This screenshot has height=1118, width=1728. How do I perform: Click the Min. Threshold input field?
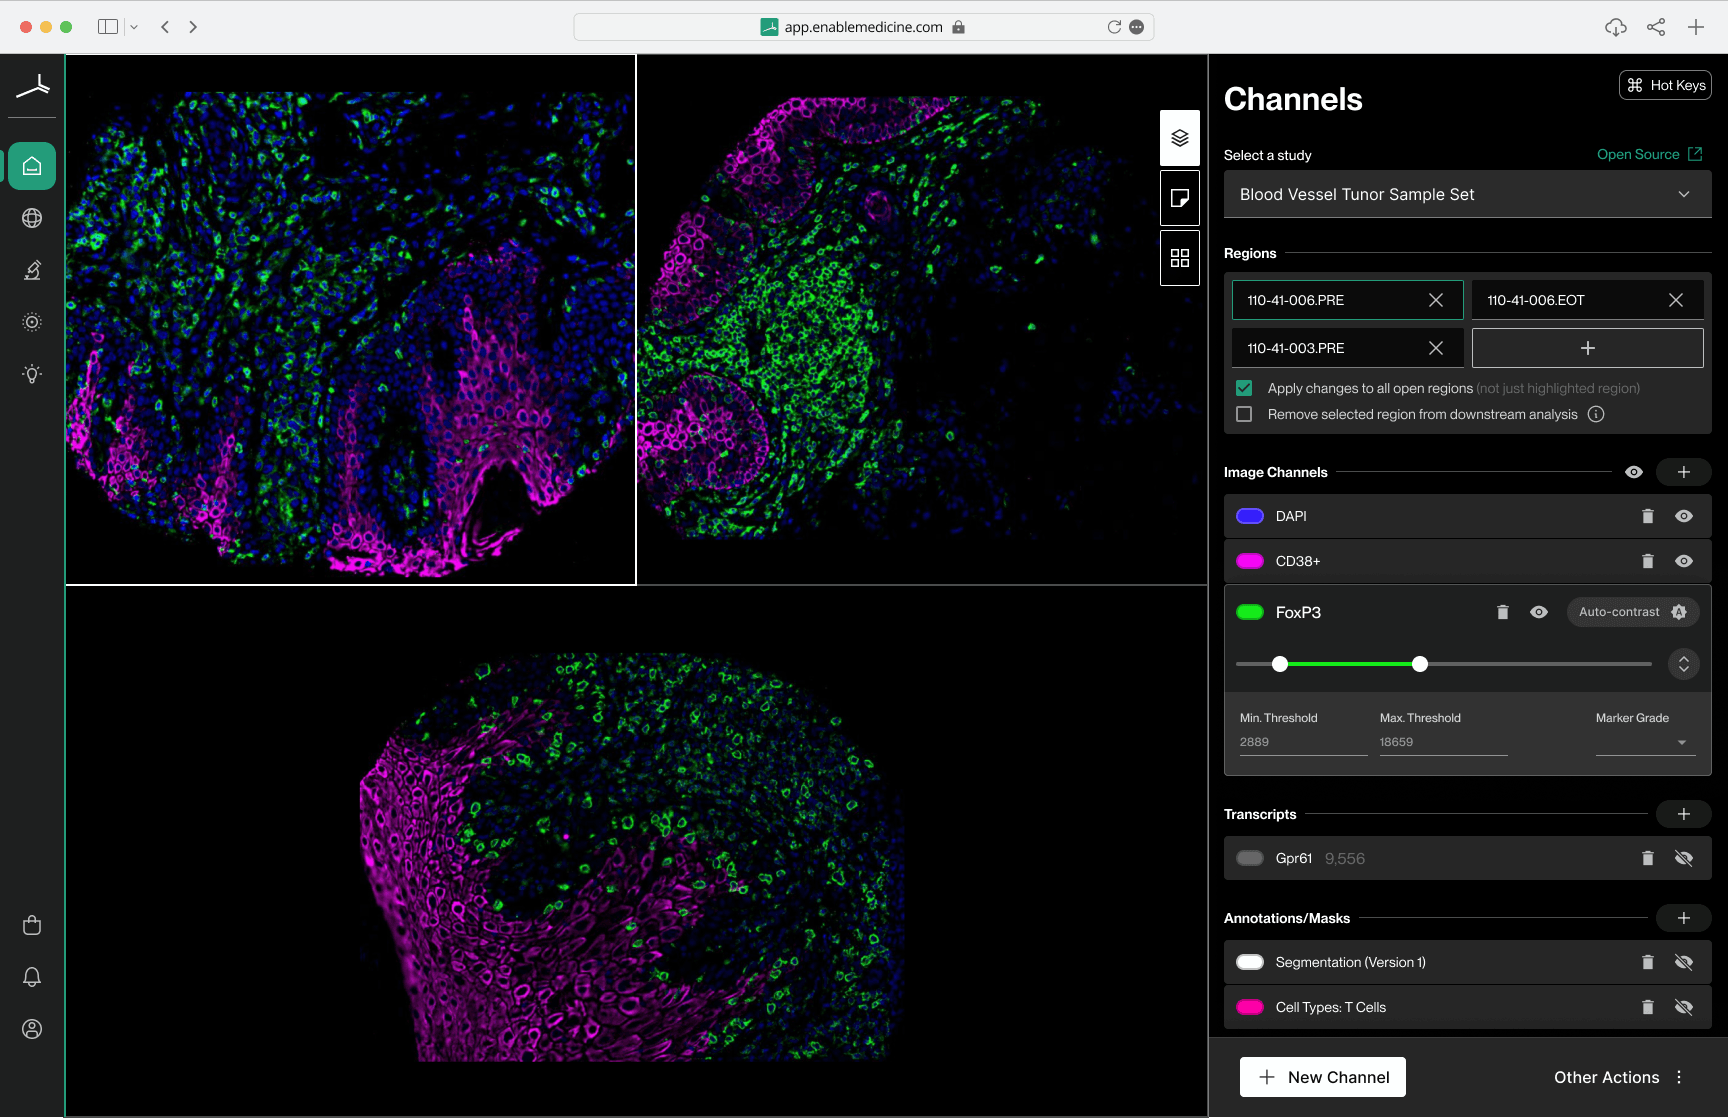tap(1303, 742)
